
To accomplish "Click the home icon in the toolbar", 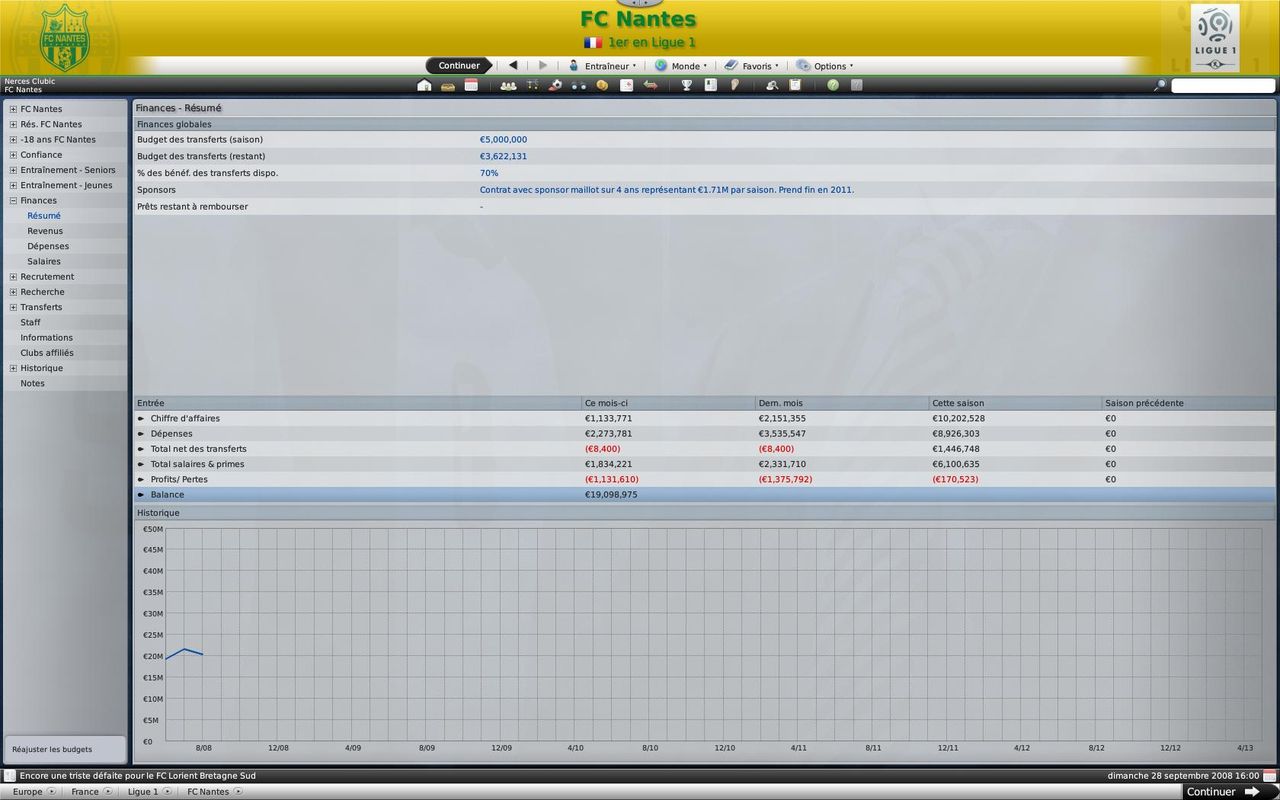I will click(x=424, y=86).
